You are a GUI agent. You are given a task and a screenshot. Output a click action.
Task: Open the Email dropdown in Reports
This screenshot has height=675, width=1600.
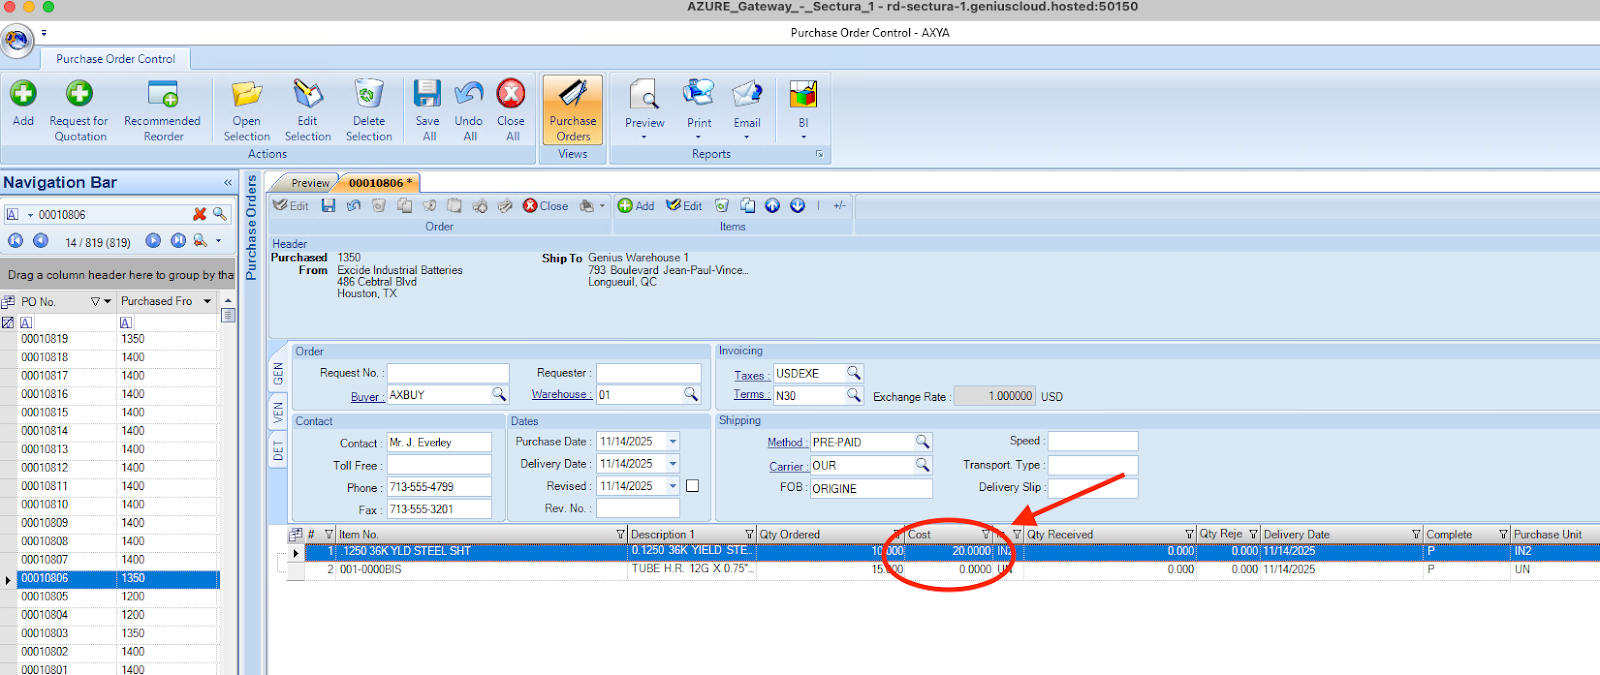tap(746, 136)
